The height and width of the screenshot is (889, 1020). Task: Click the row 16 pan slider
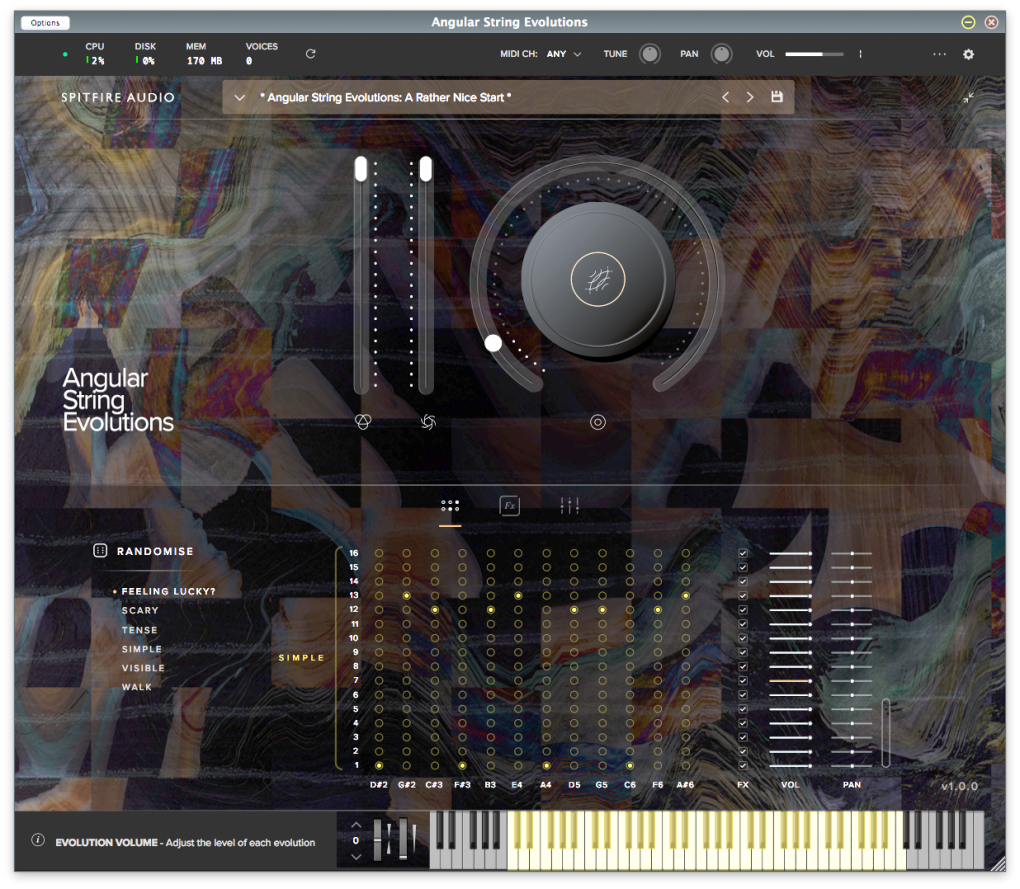[852, 553]
